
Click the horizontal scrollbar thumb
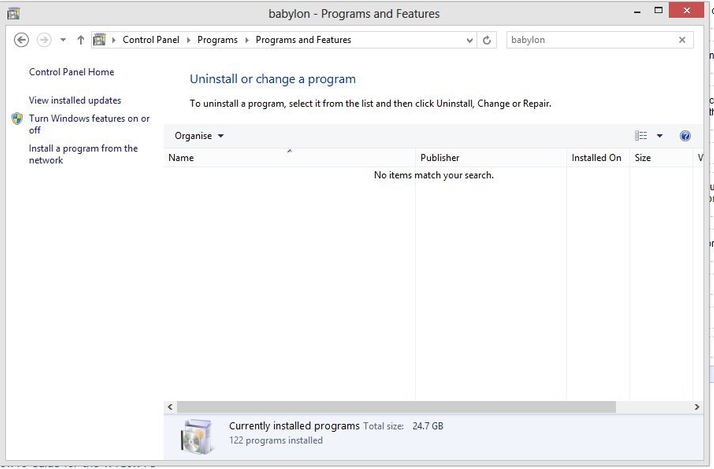point(396,407)
